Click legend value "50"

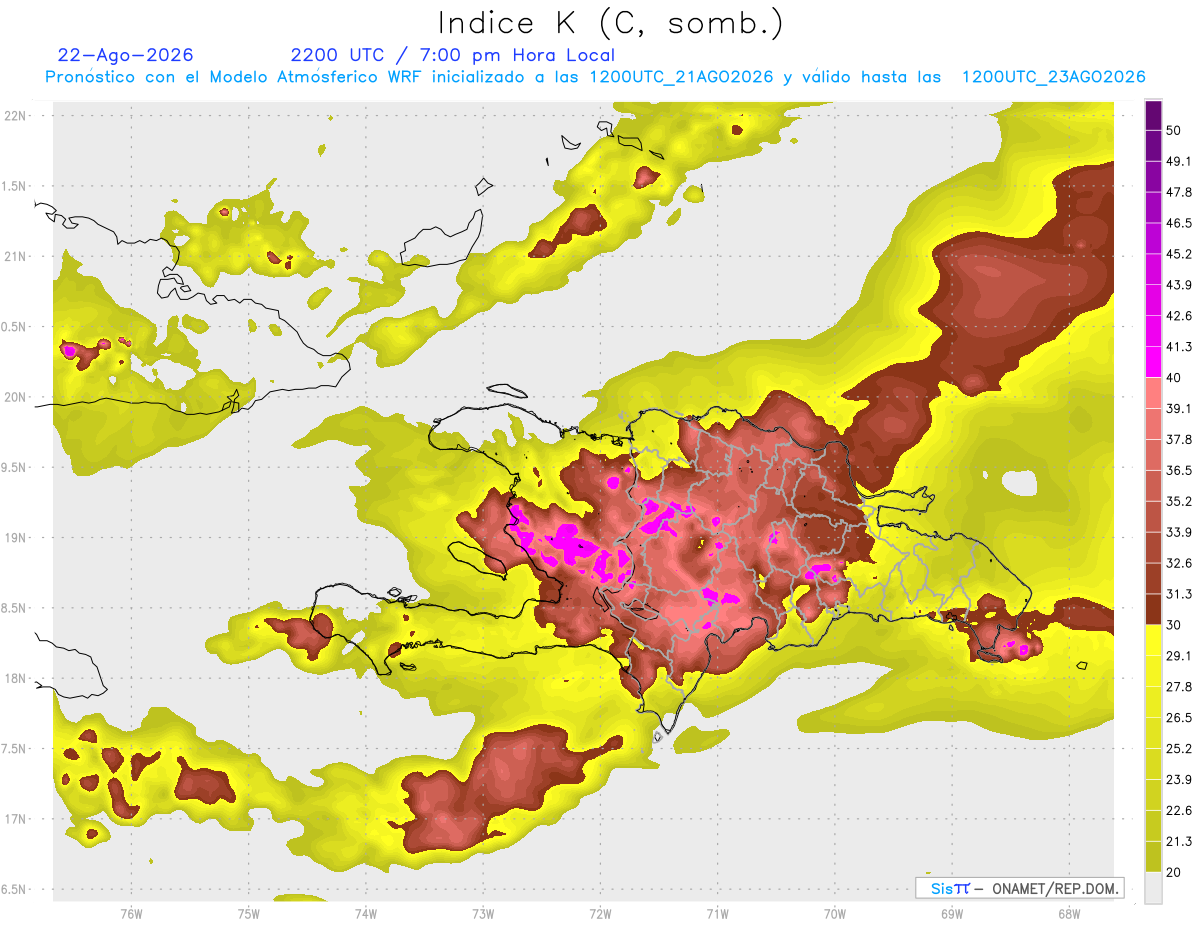(x=1173, y=130)
